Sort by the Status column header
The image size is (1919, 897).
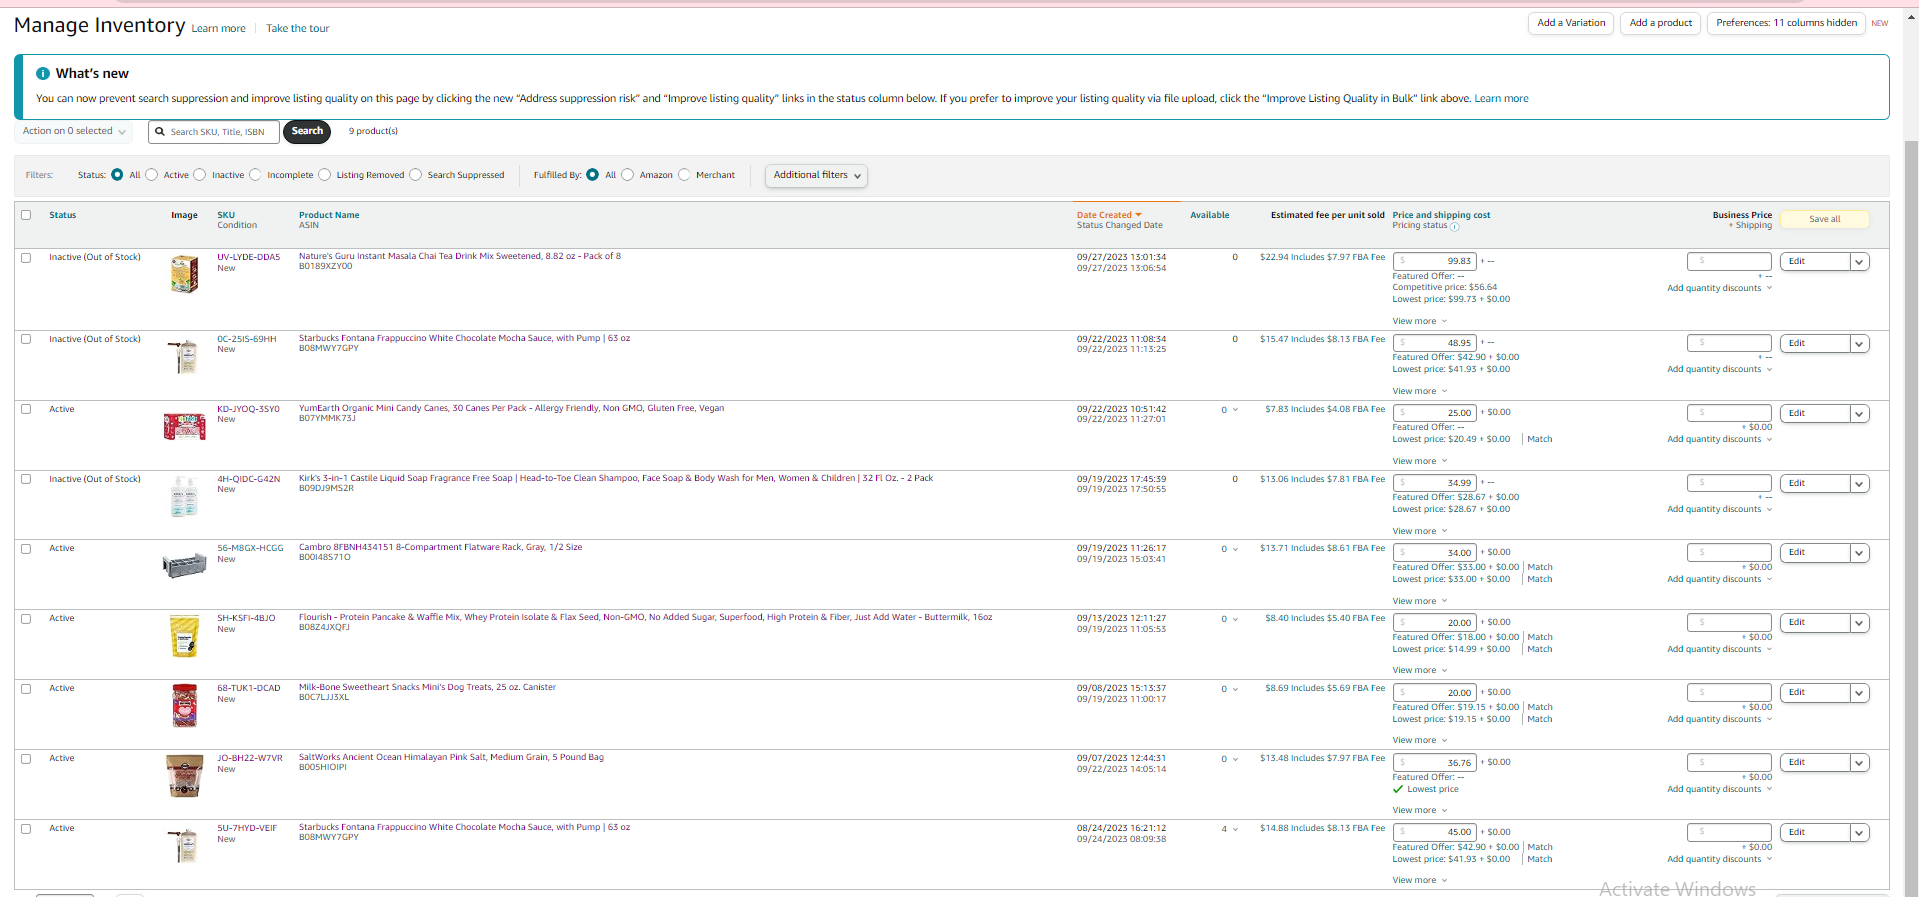[62, 215]
